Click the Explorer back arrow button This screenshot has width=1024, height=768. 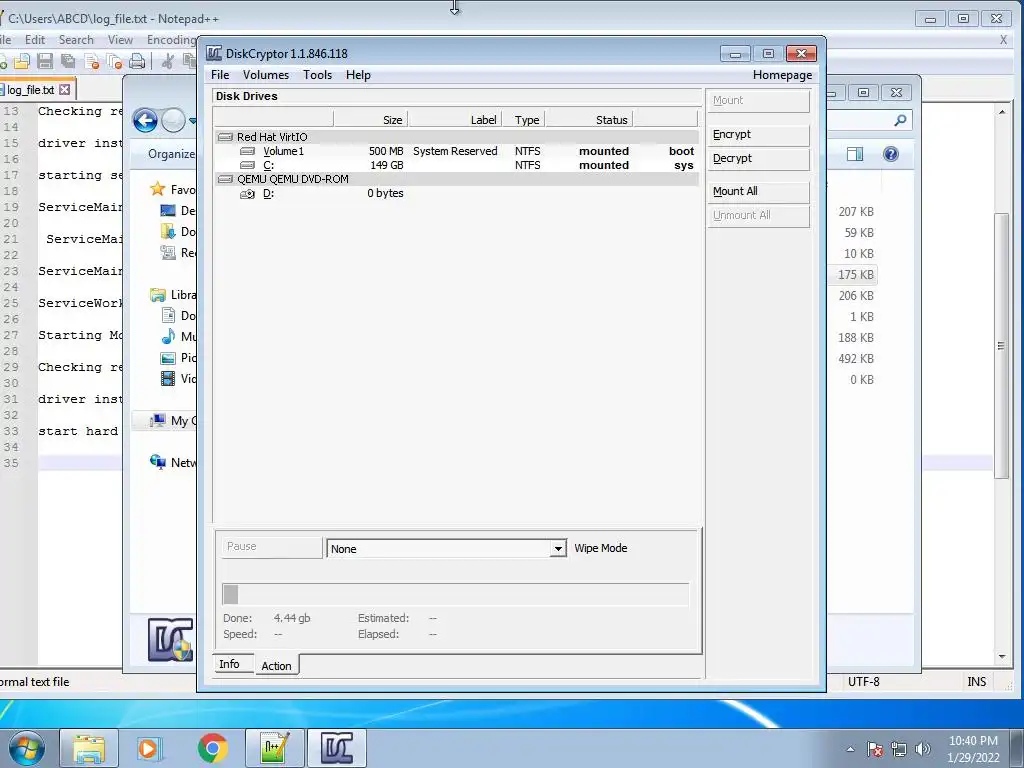tap(145, 120)
